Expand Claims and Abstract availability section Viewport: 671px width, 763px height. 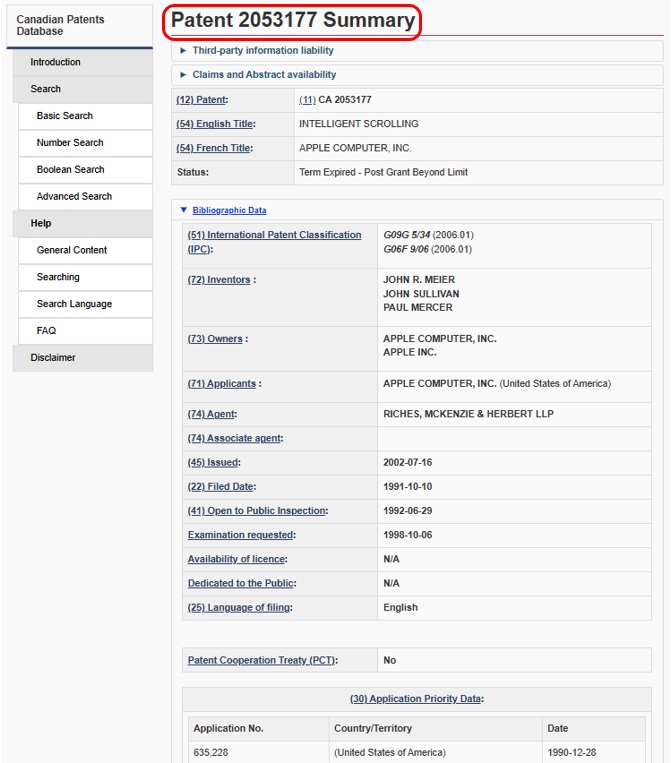pyautogui.click(x=264, y=75)
